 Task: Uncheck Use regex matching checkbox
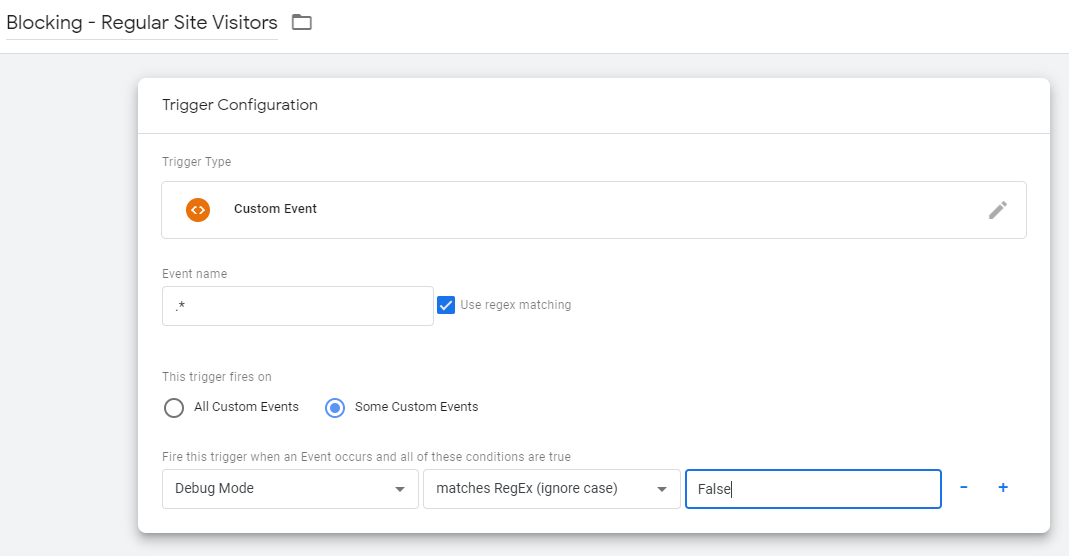(446, 305)
